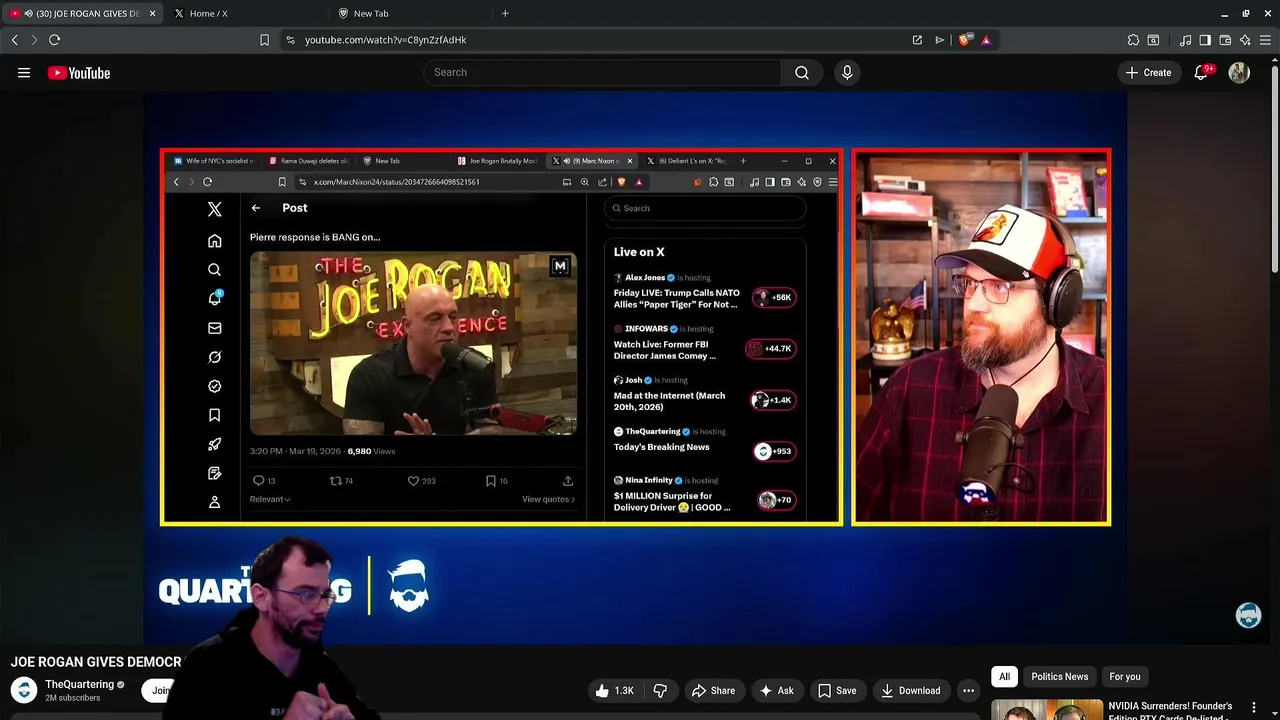Open the YouTube guide hamburger menu

(24, 72)
